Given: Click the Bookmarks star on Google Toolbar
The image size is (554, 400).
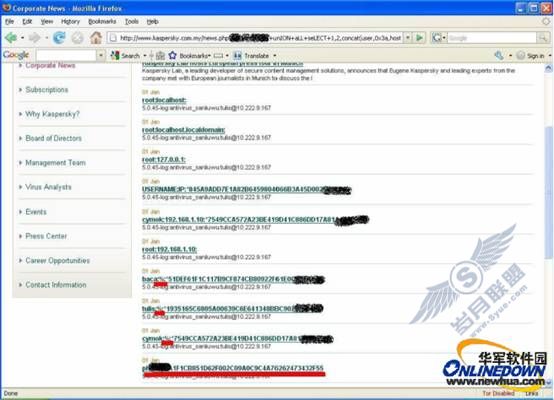Looking at the screenshot, I should tap(172, 55).
